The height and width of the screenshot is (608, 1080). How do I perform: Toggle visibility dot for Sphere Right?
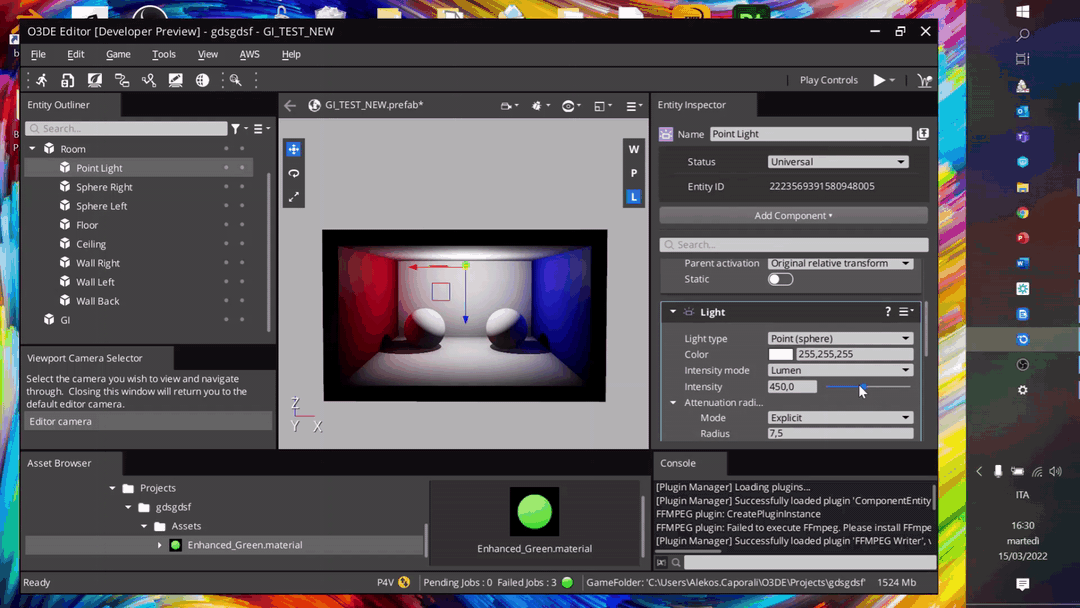point(226,187)
